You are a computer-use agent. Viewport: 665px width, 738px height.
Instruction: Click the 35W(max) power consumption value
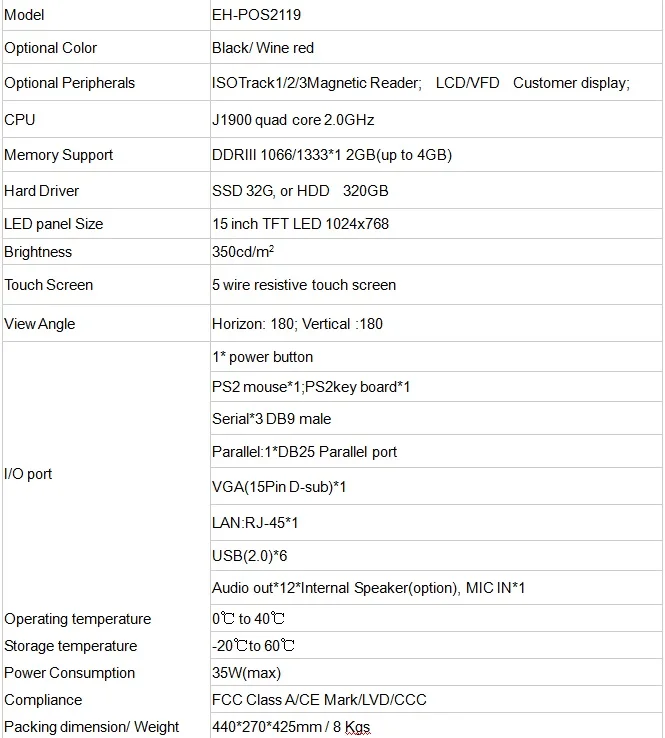tap(246, 673)
